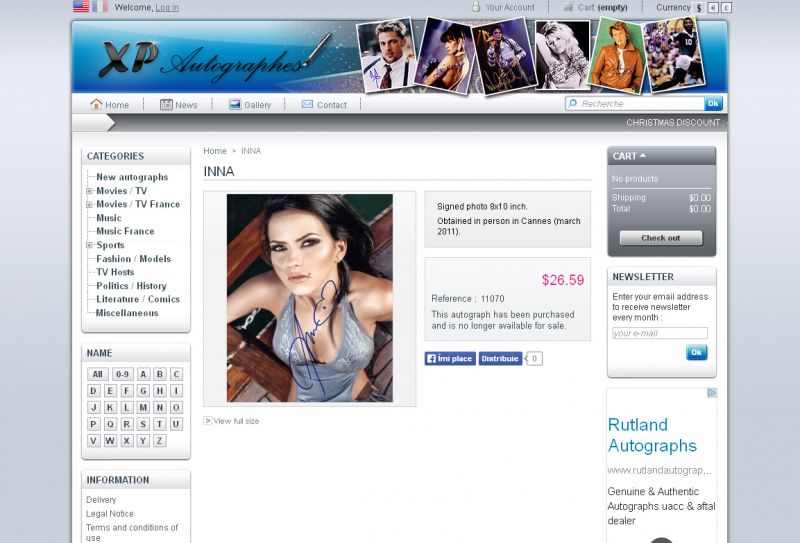Select euro currency symbol
Viewport: 800px width, 543px height.
713,7
